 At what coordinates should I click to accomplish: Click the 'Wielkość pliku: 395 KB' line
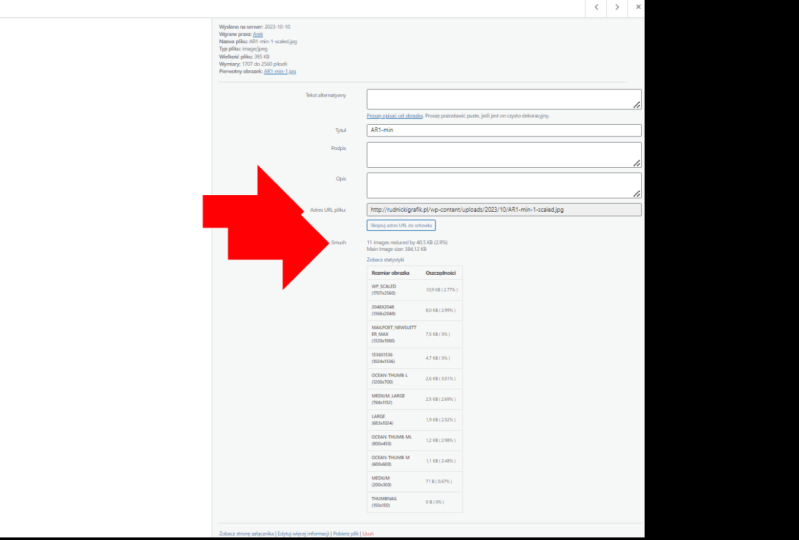245,57
